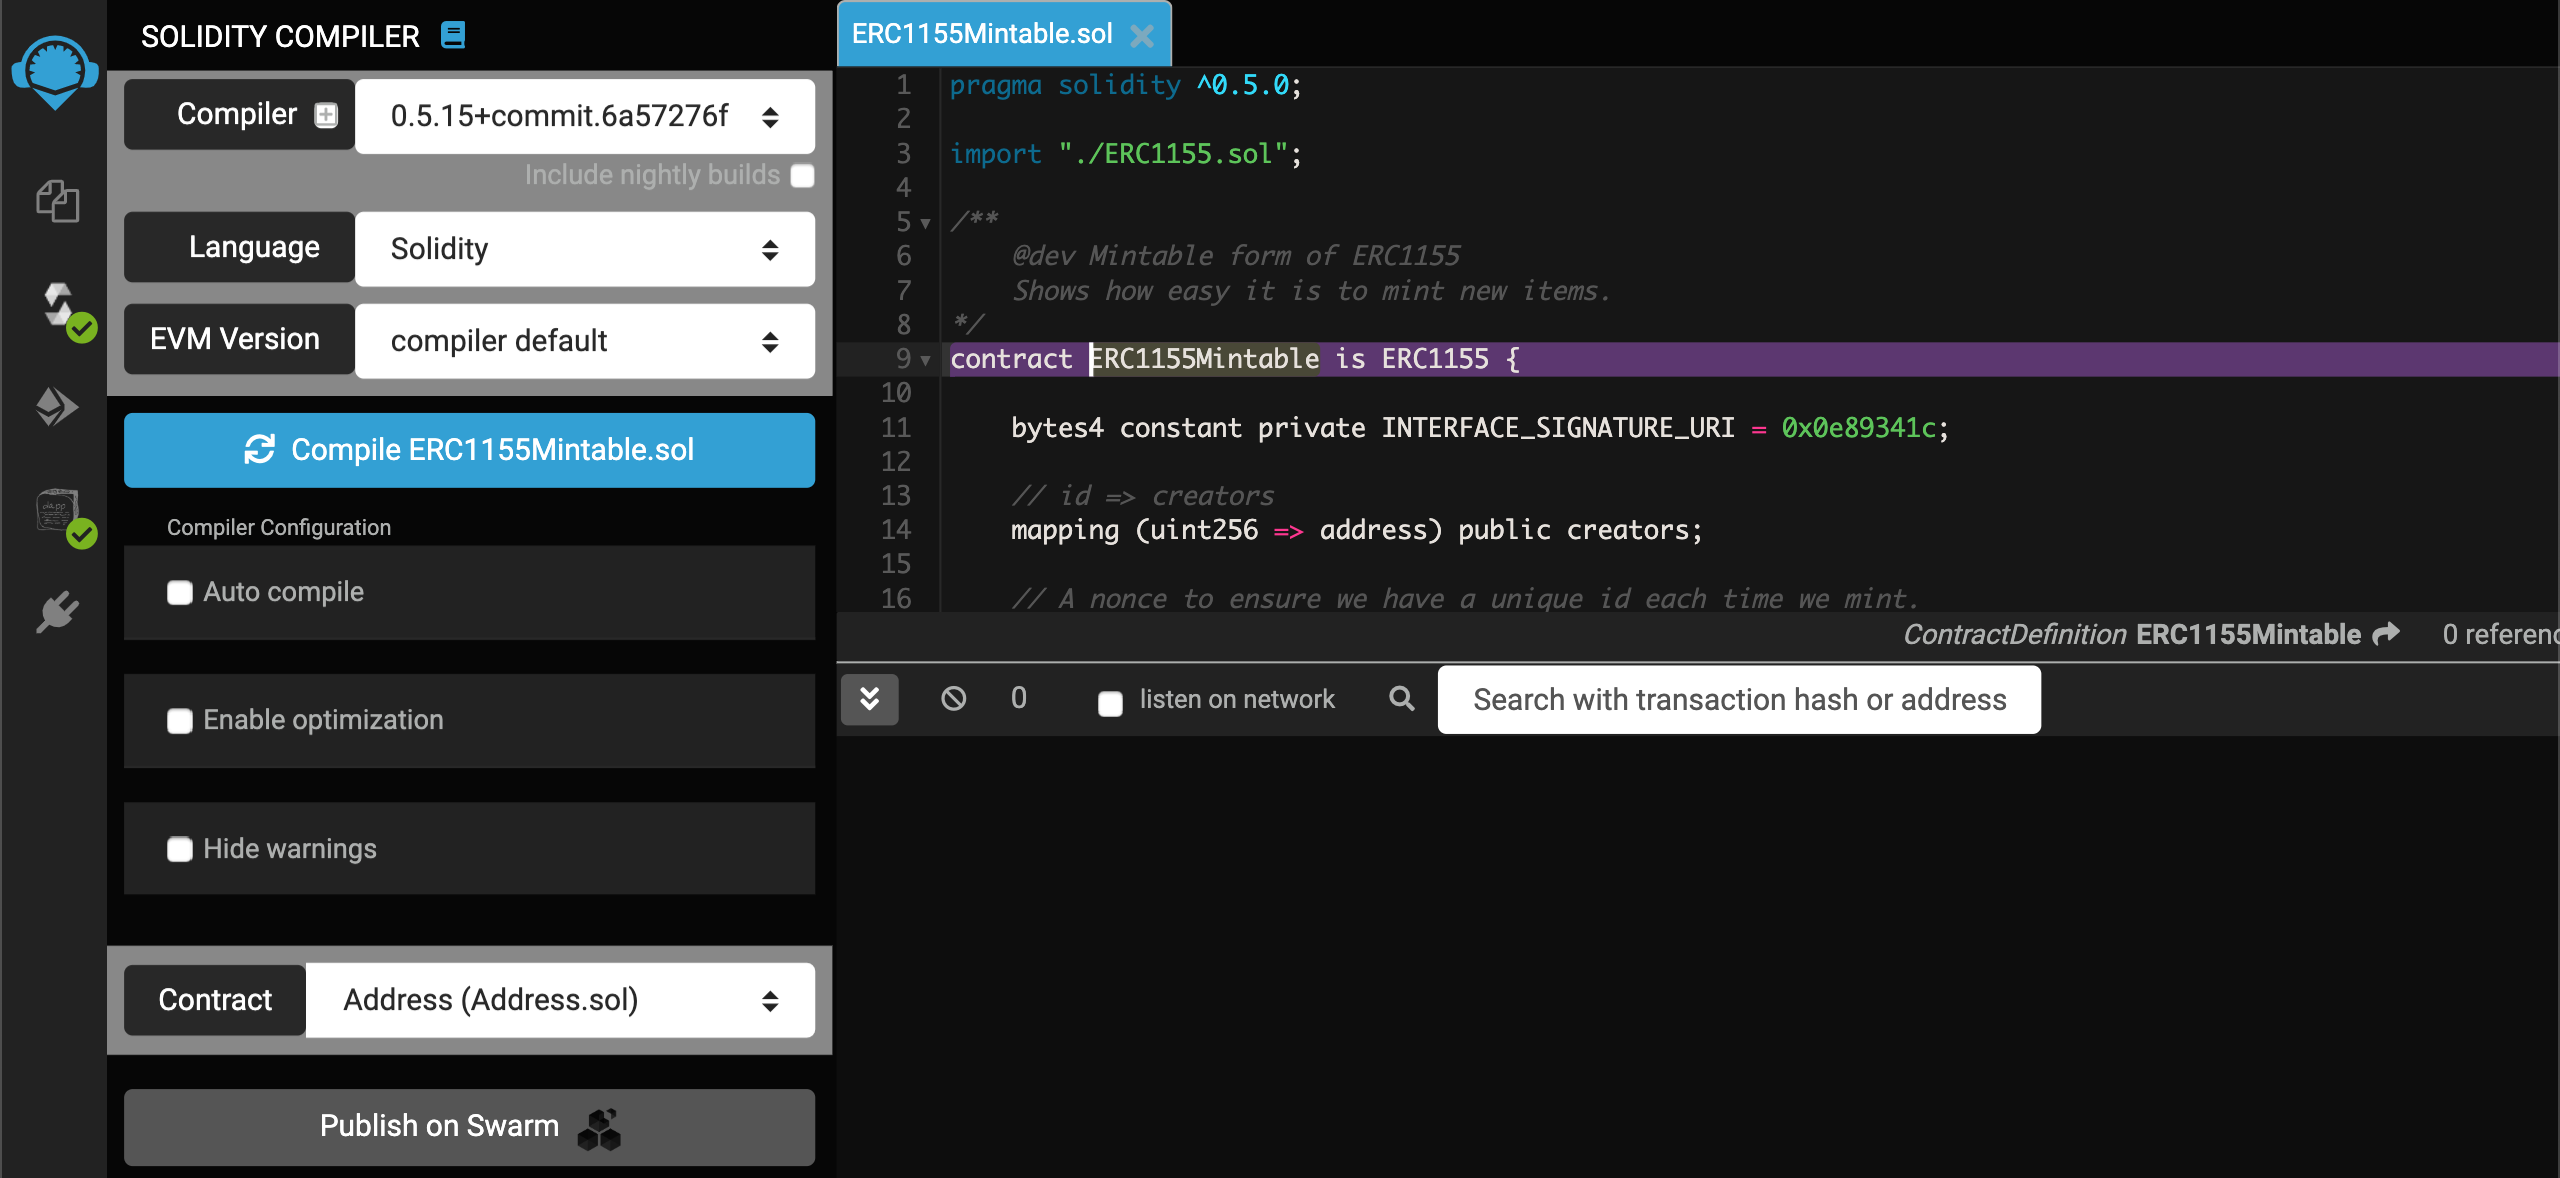The image size is (2560, 1178).
Task: Open the Remix home logo icon
Action: pos(55,72)
